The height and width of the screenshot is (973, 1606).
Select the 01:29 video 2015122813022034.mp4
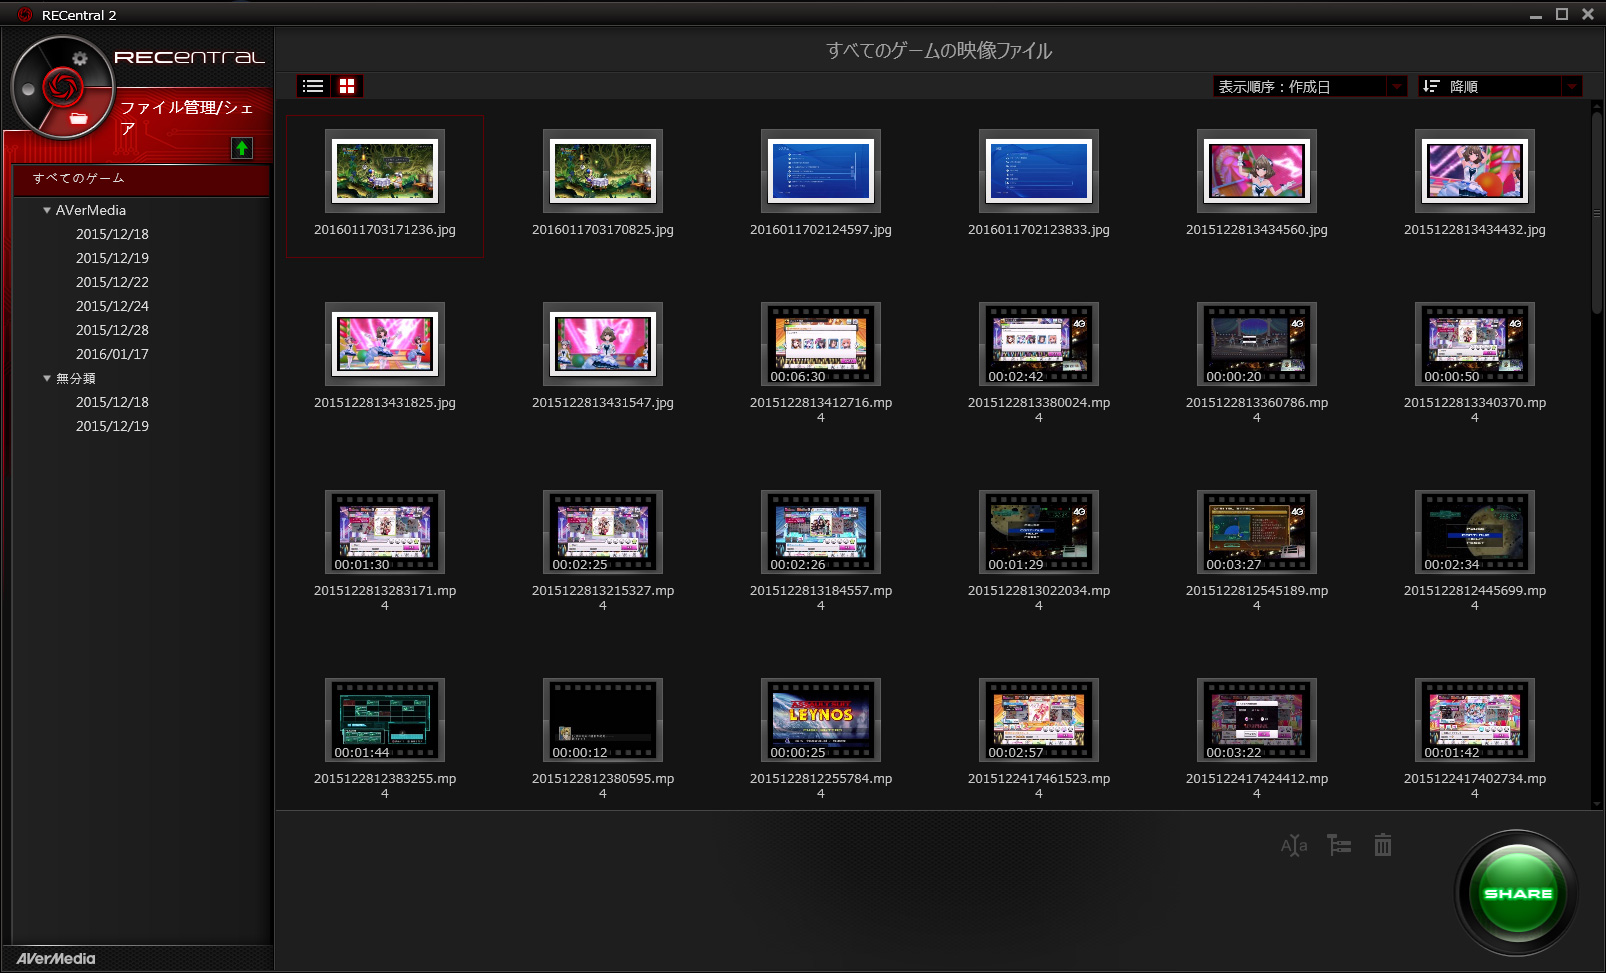(x=1039, y=532)
